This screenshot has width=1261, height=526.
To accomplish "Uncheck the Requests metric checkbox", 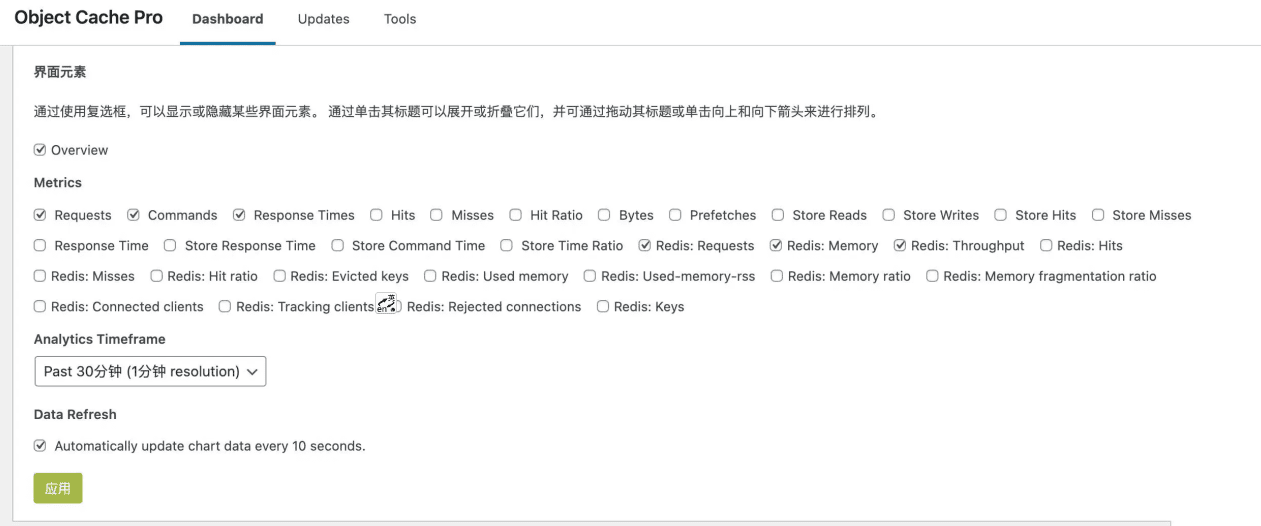I will pyautogui.click(x=40, y=215).
